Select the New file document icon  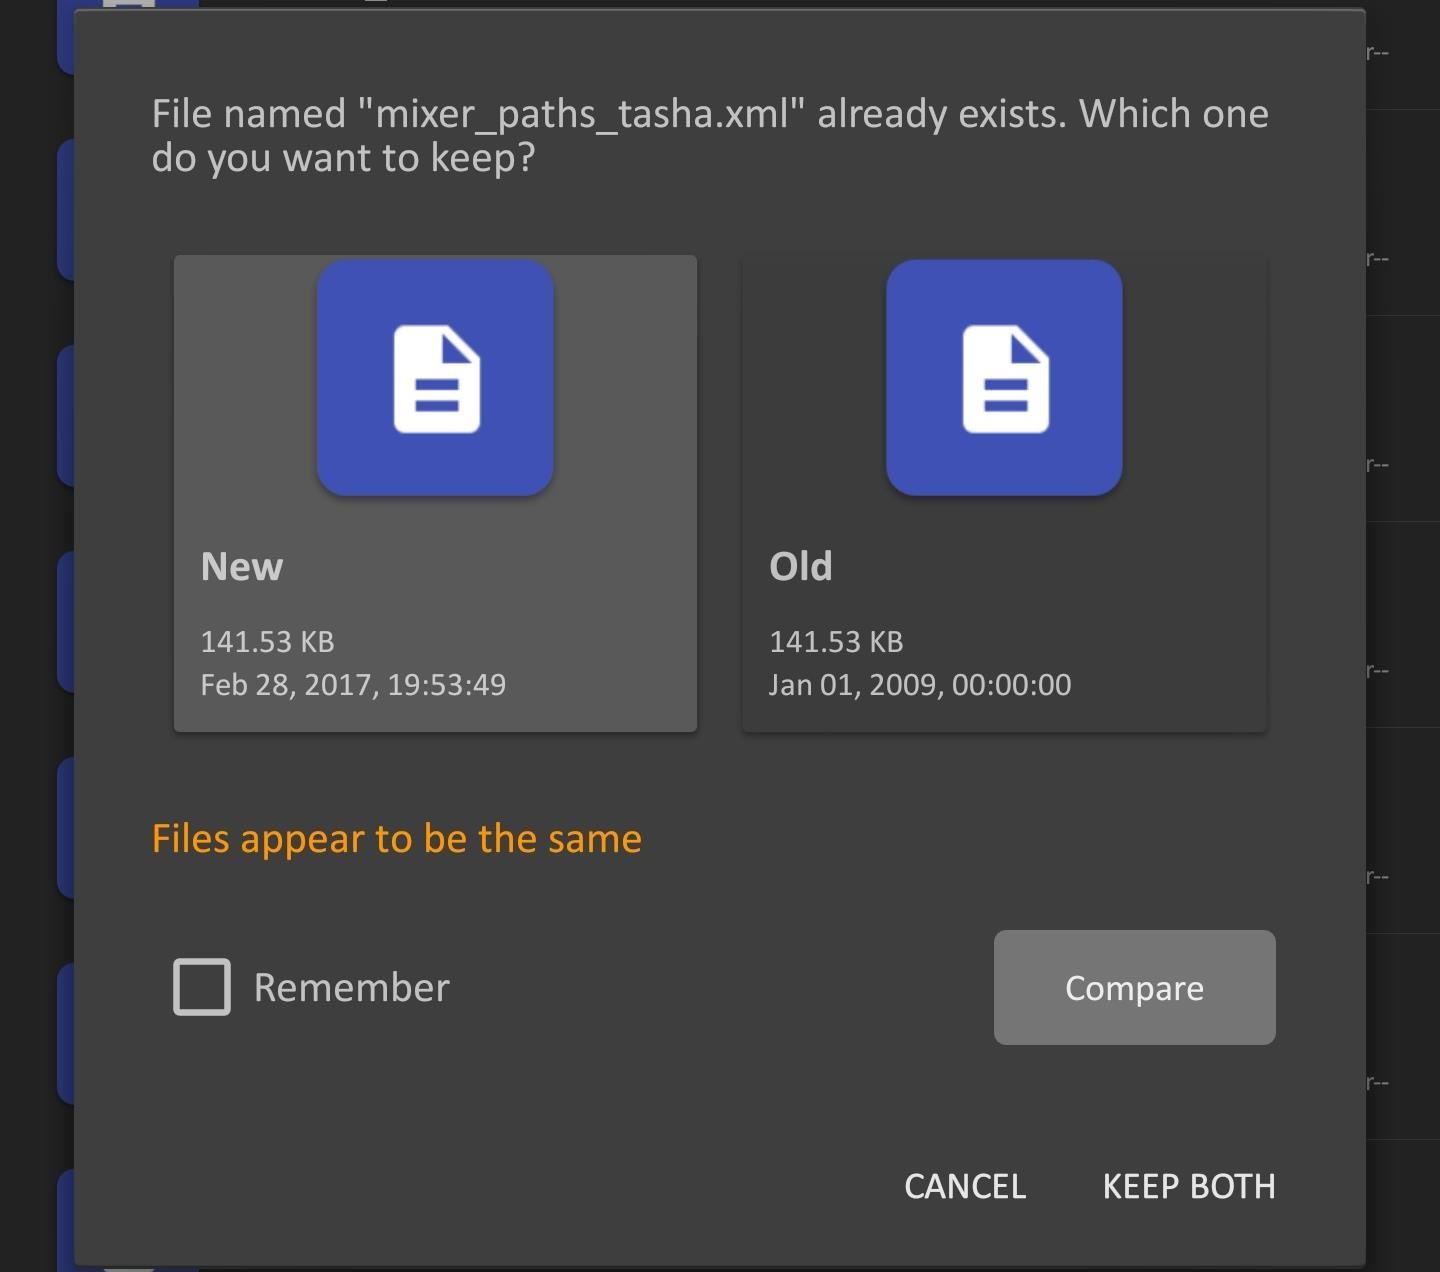(x=435, y=378)
